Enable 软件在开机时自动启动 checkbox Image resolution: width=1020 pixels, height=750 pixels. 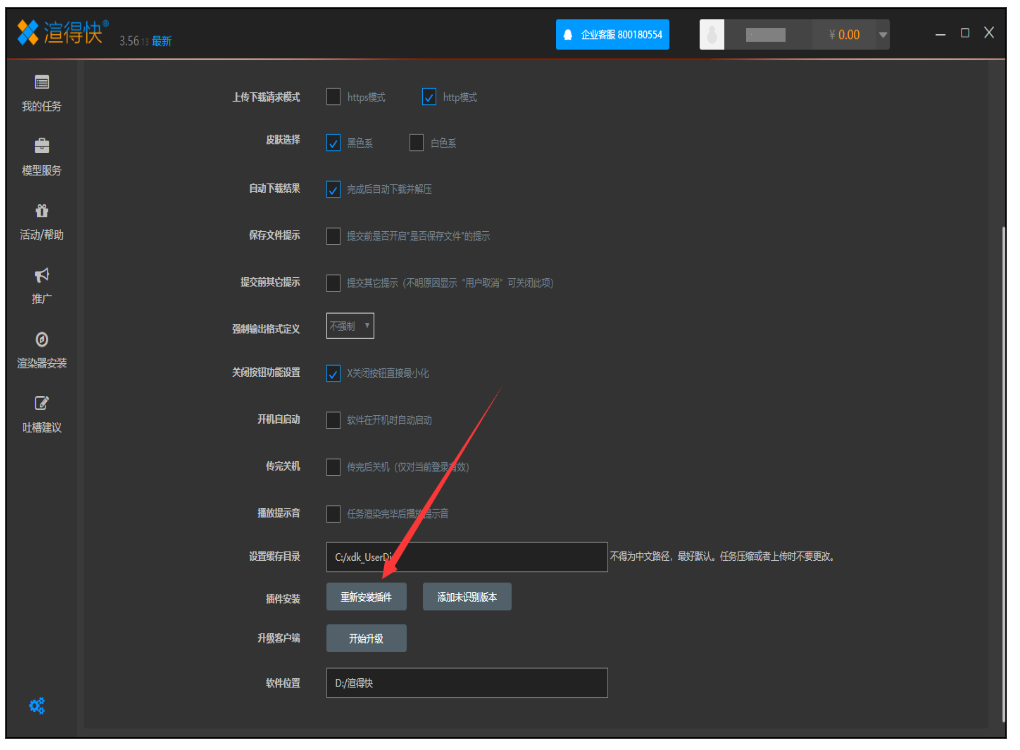[x=334, y=420]
